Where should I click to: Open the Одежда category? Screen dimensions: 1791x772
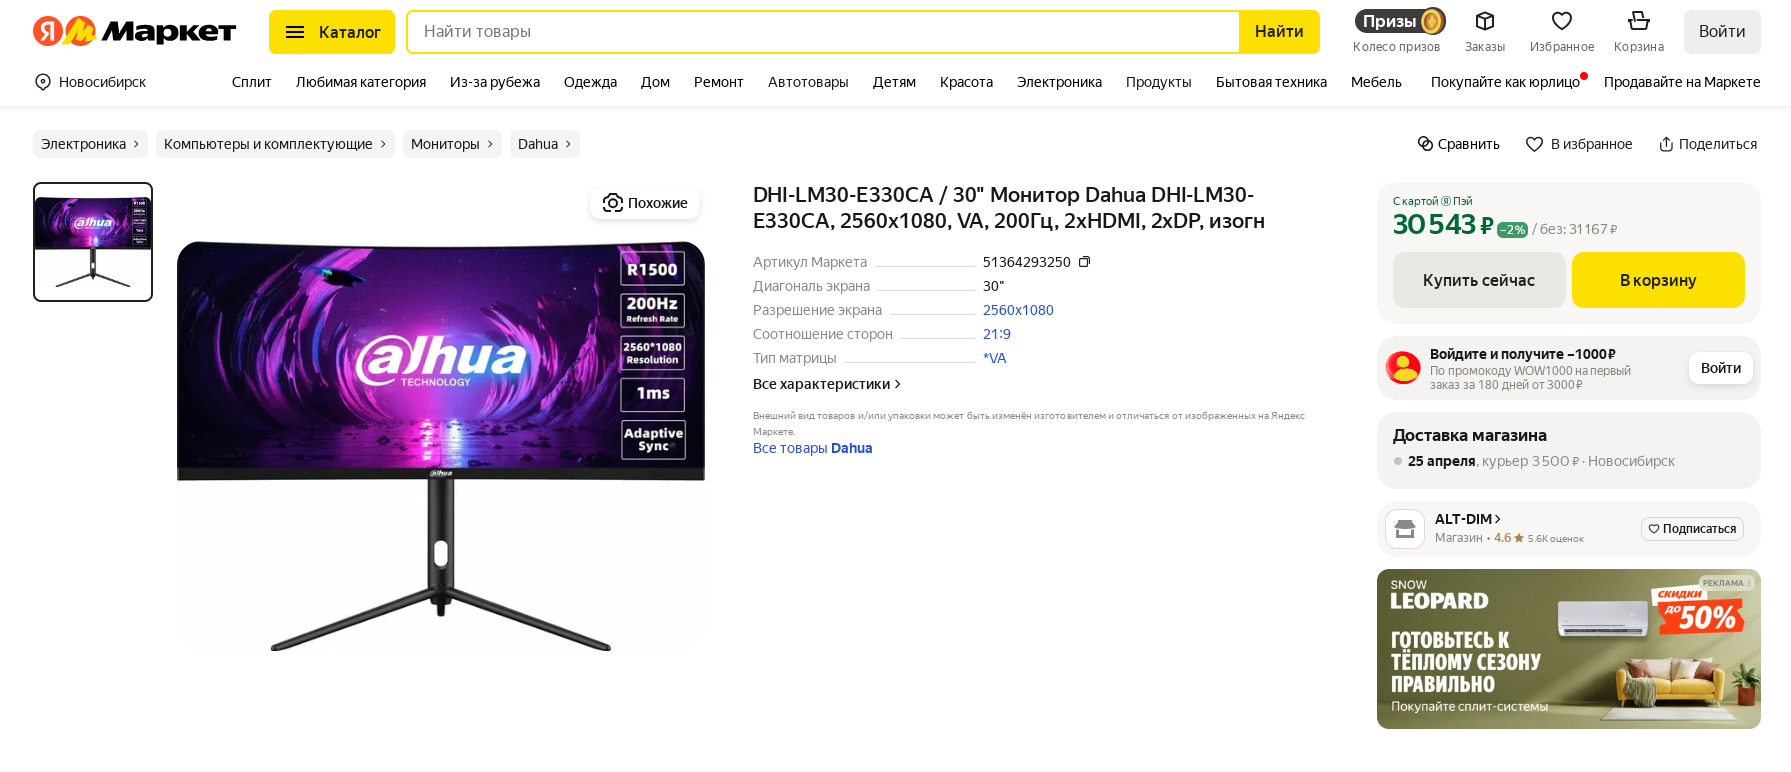click(590, 82)
